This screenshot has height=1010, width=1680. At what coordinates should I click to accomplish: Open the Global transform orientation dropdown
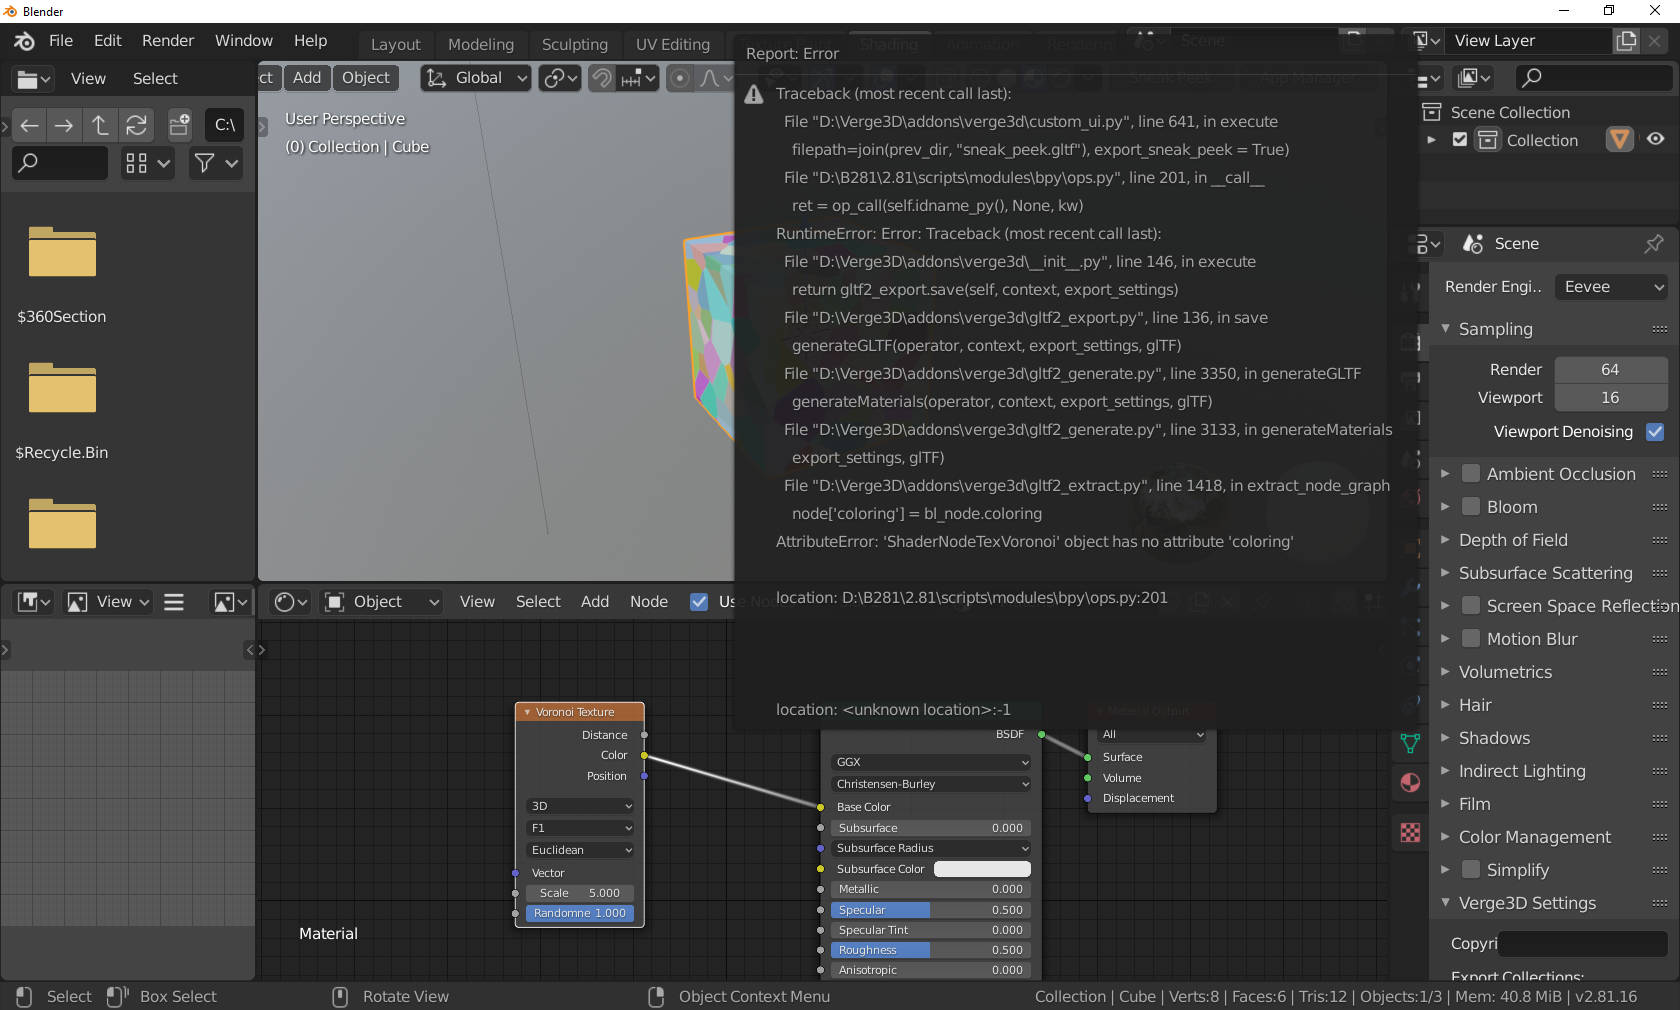pos(476,78)
